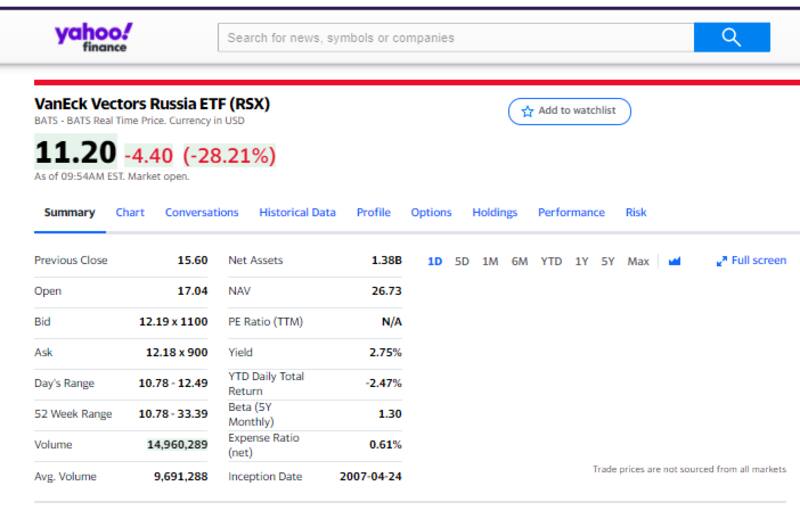
Task: Switch chart range to 5D
Action: [x=462, y=261]
